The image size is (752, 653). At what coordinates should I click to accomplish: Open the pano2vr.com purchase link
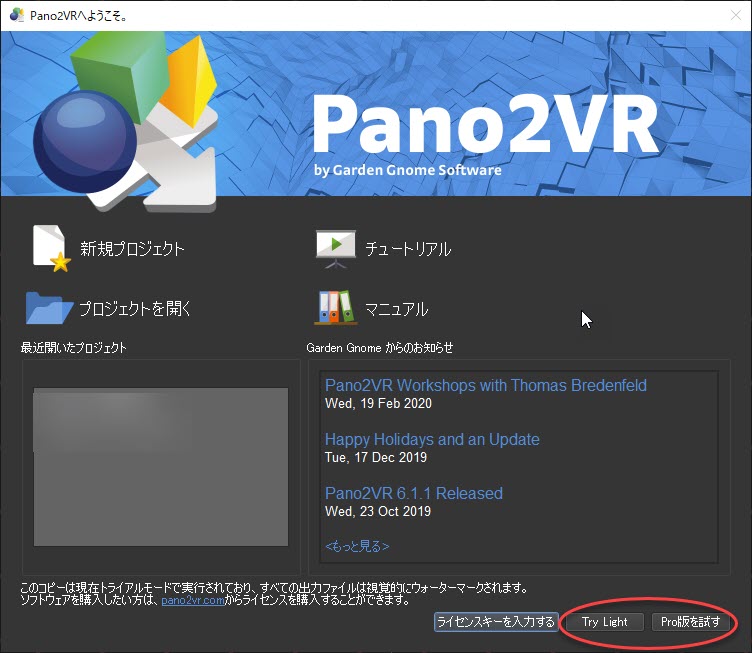coord(193,600)
